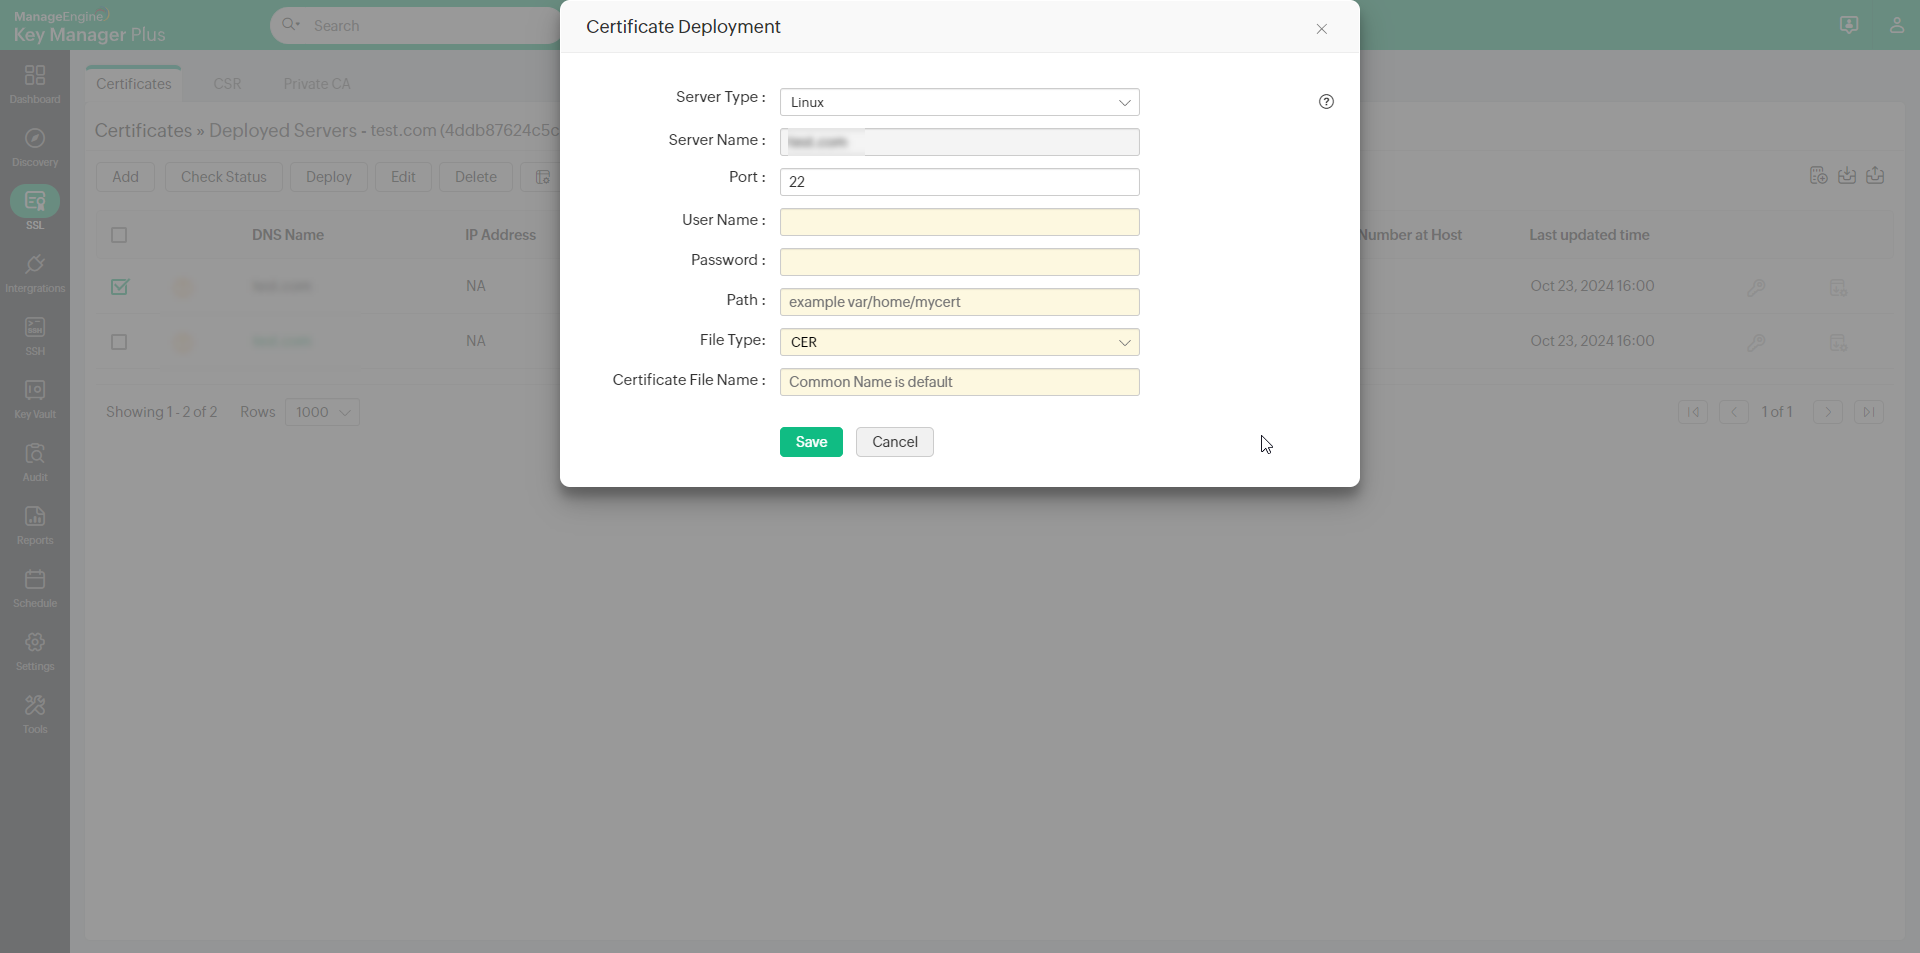
Task: Switch to the Certificates tab
Action: click(134, 84)
